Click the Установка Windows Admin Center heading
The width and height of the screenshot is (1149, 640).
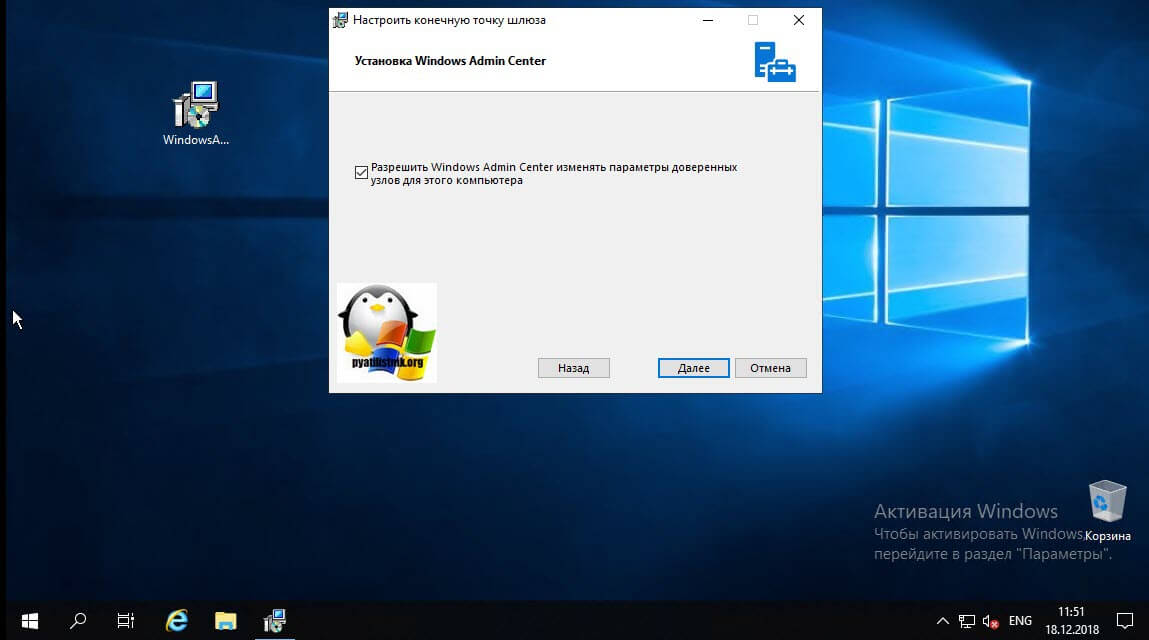pos(450,61)
